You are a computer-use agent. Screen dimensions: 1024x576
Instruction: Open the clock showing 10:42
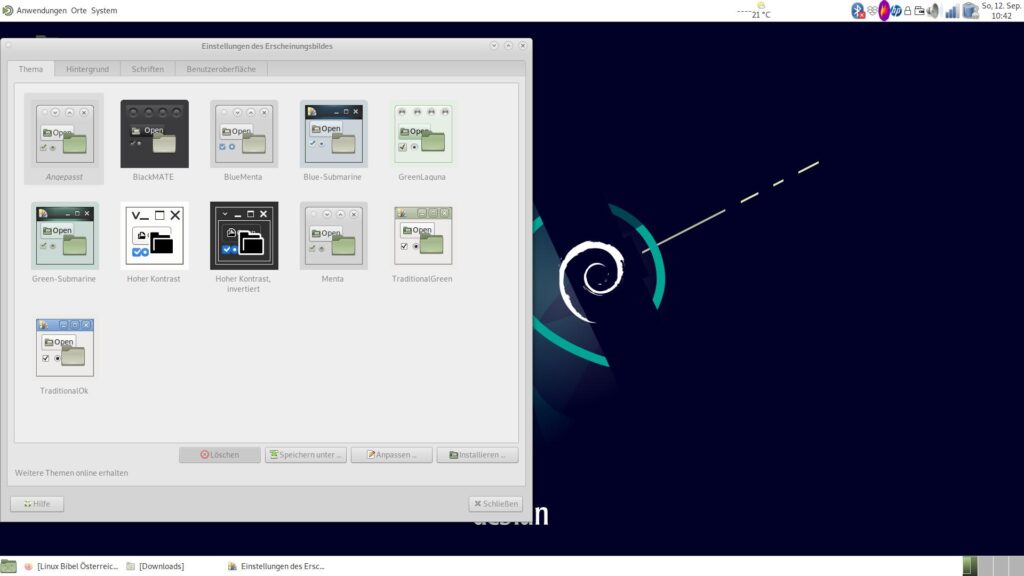(x=1000, y=10)
